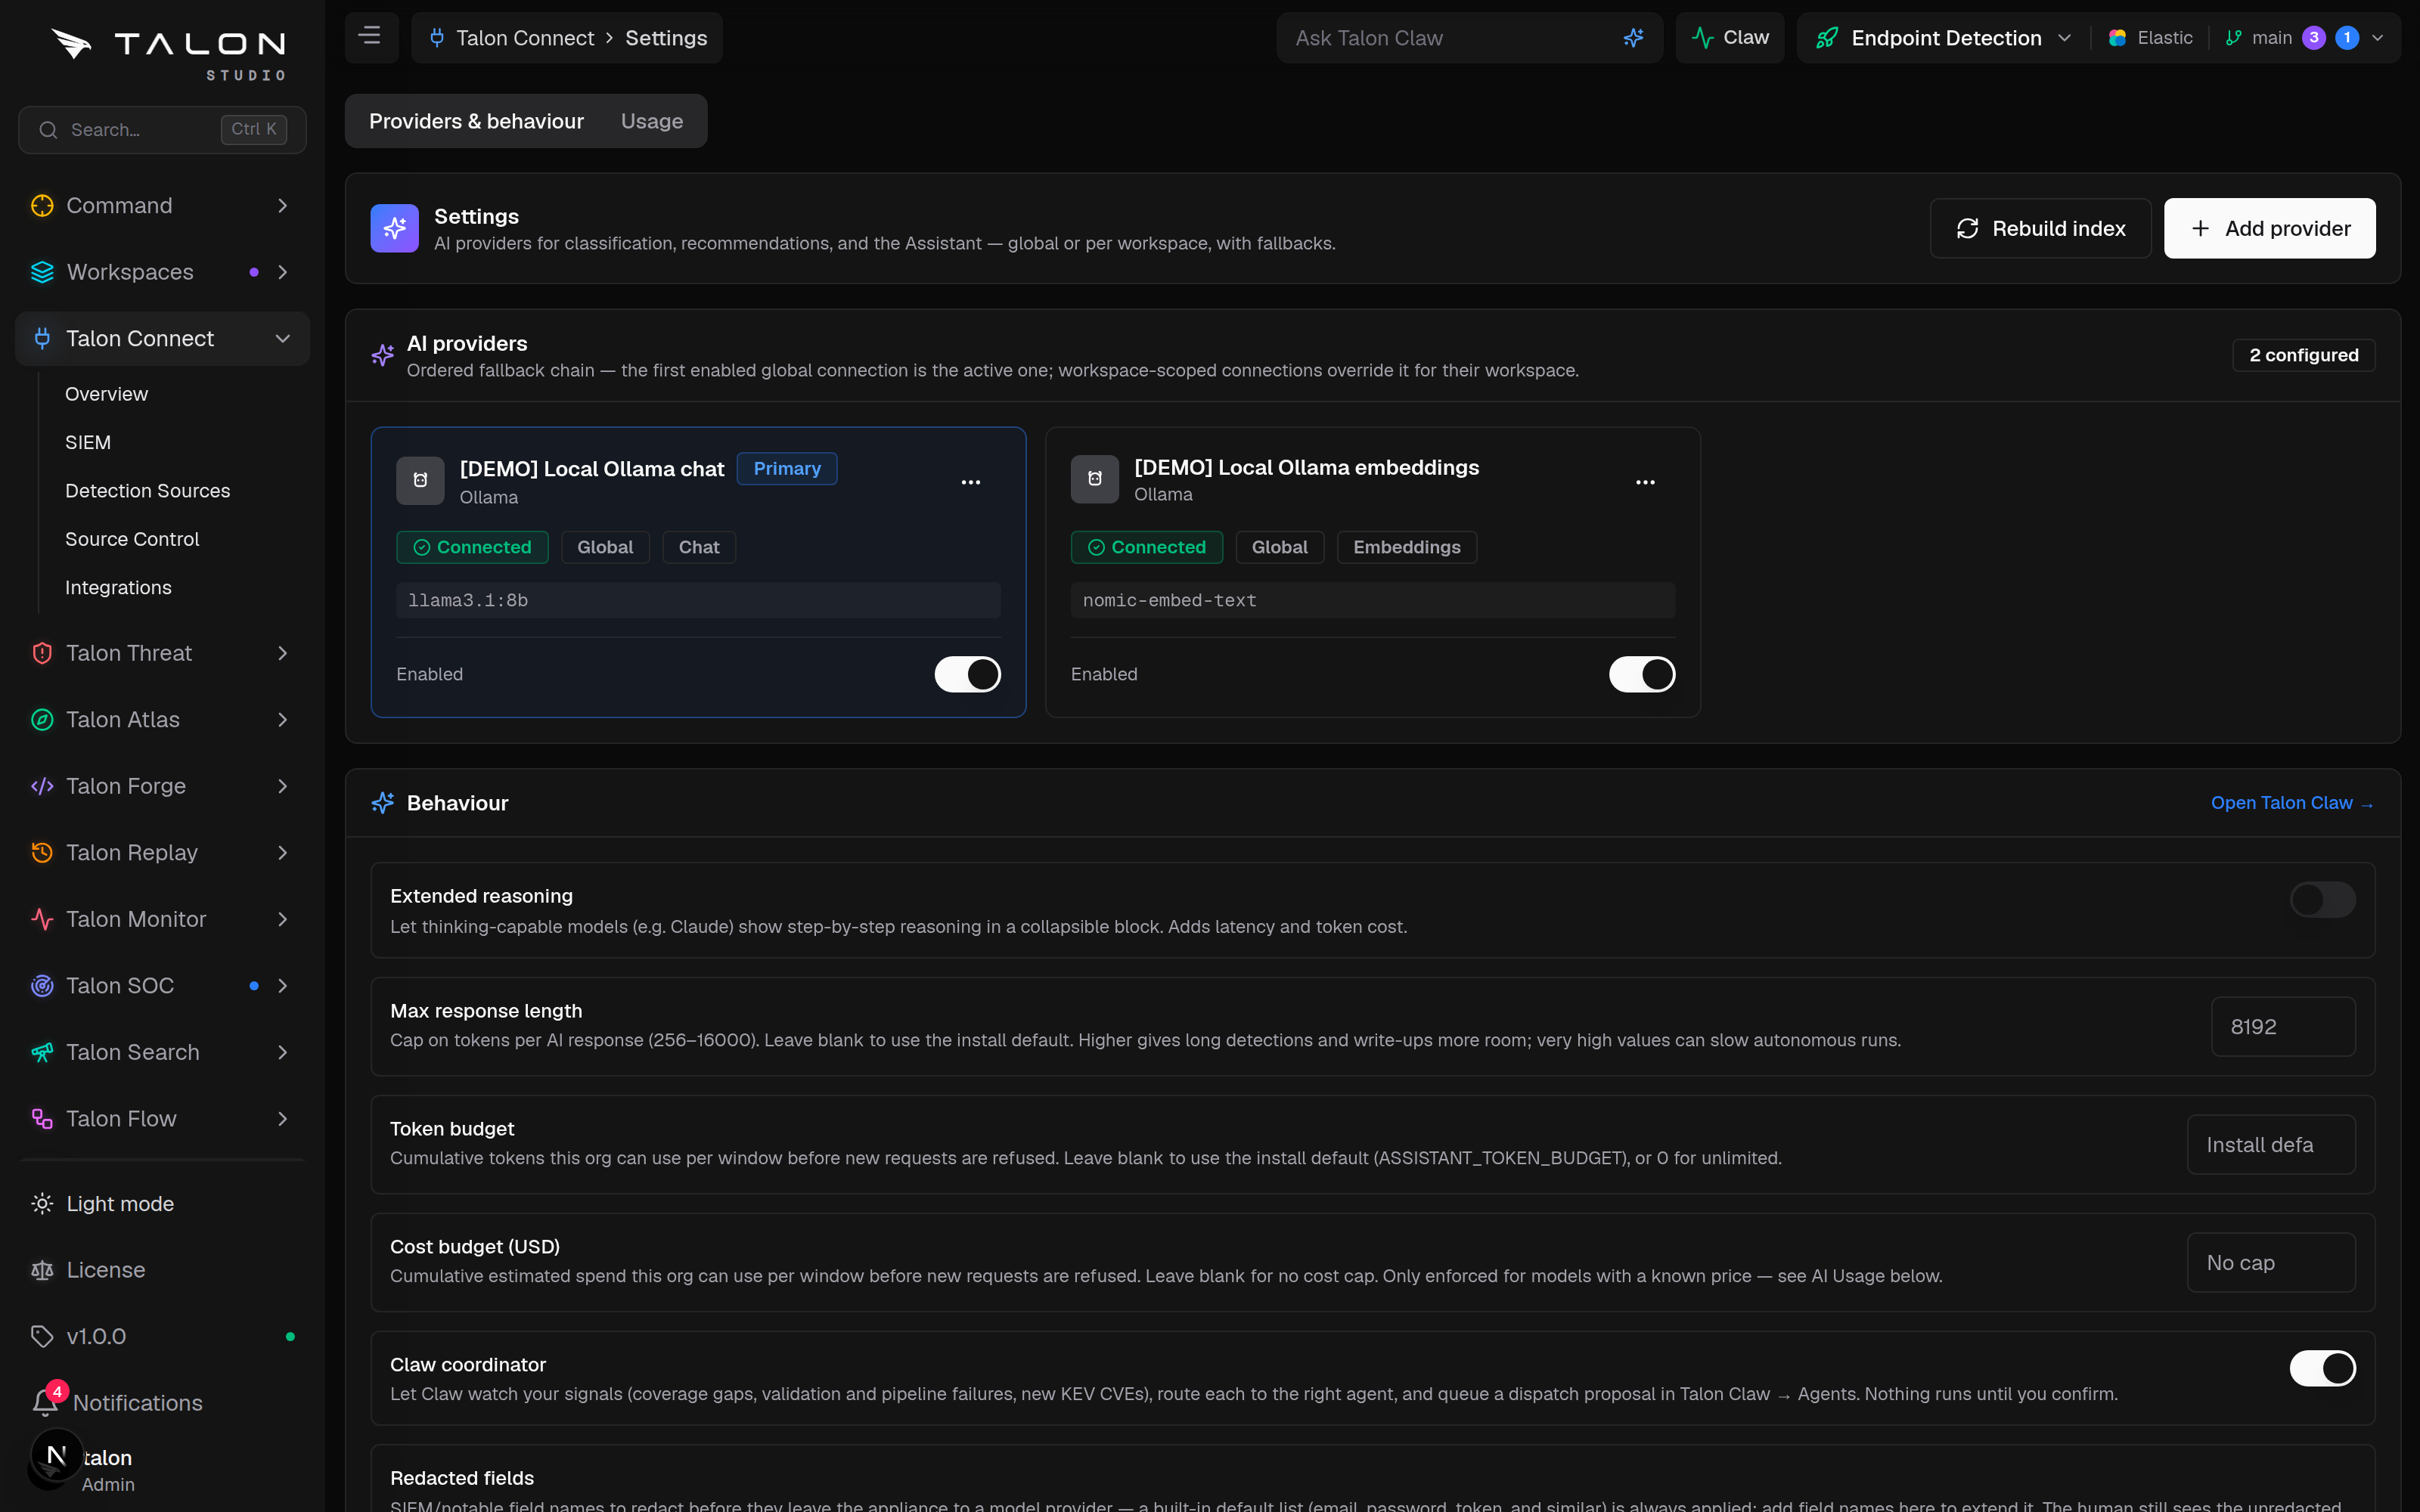Click the Ollama icon on chat provider card
The height and width of the screenshot is (1512, 2420).
pos(420,481)
